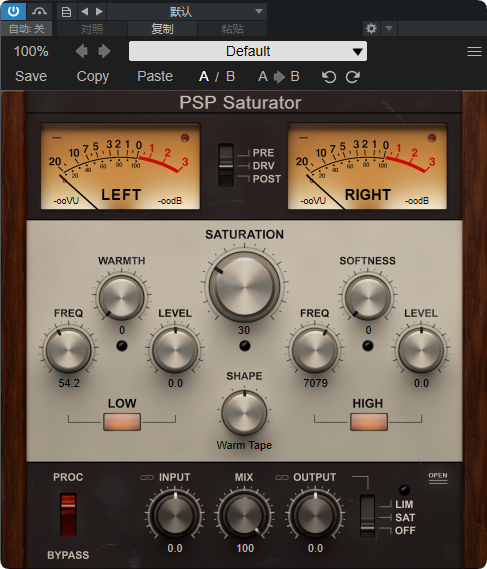Click the sidechain icon next to the power button
Image resolution: width=487 pixels, height=569 pixels.
click(x=39, y=11)
